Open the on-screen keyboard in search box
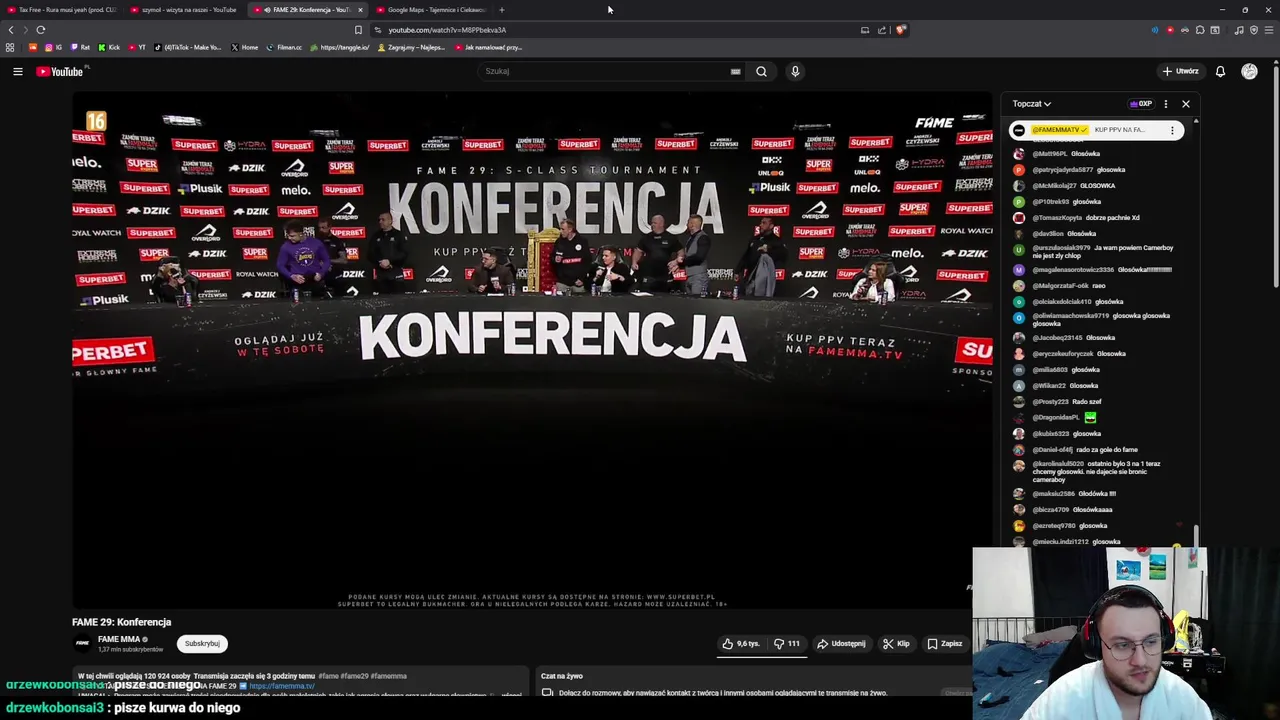This screenshot has width=1280, height=720. point(735,71)
